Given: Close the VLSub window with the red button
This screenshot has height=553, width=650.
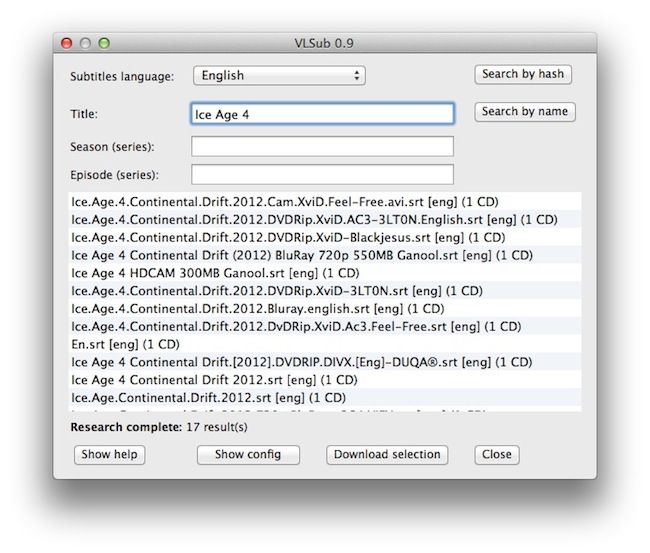Looking at the screenshot, I should coord(66,43).
